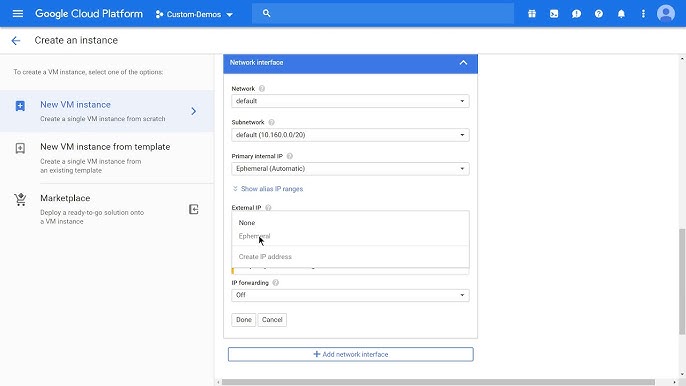
Task: Open the Network dropdown set to default
Action: click(350, 101)
